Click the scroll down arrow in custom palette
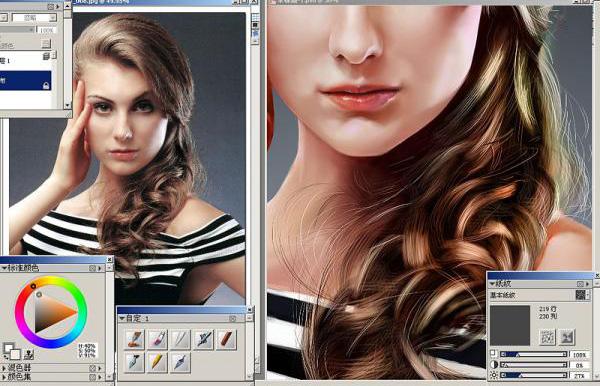600x386 pixels. (250, 376)
